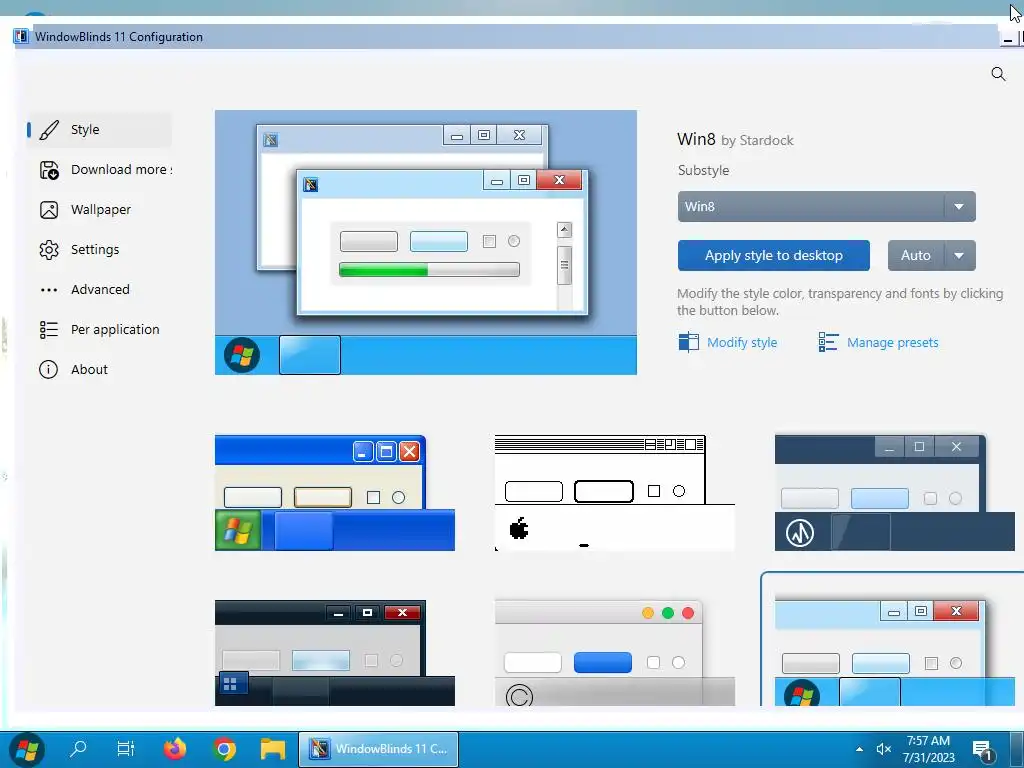Select the Windows XP blue style thumbnail
1024x768 pixels.
click(334, 493)
